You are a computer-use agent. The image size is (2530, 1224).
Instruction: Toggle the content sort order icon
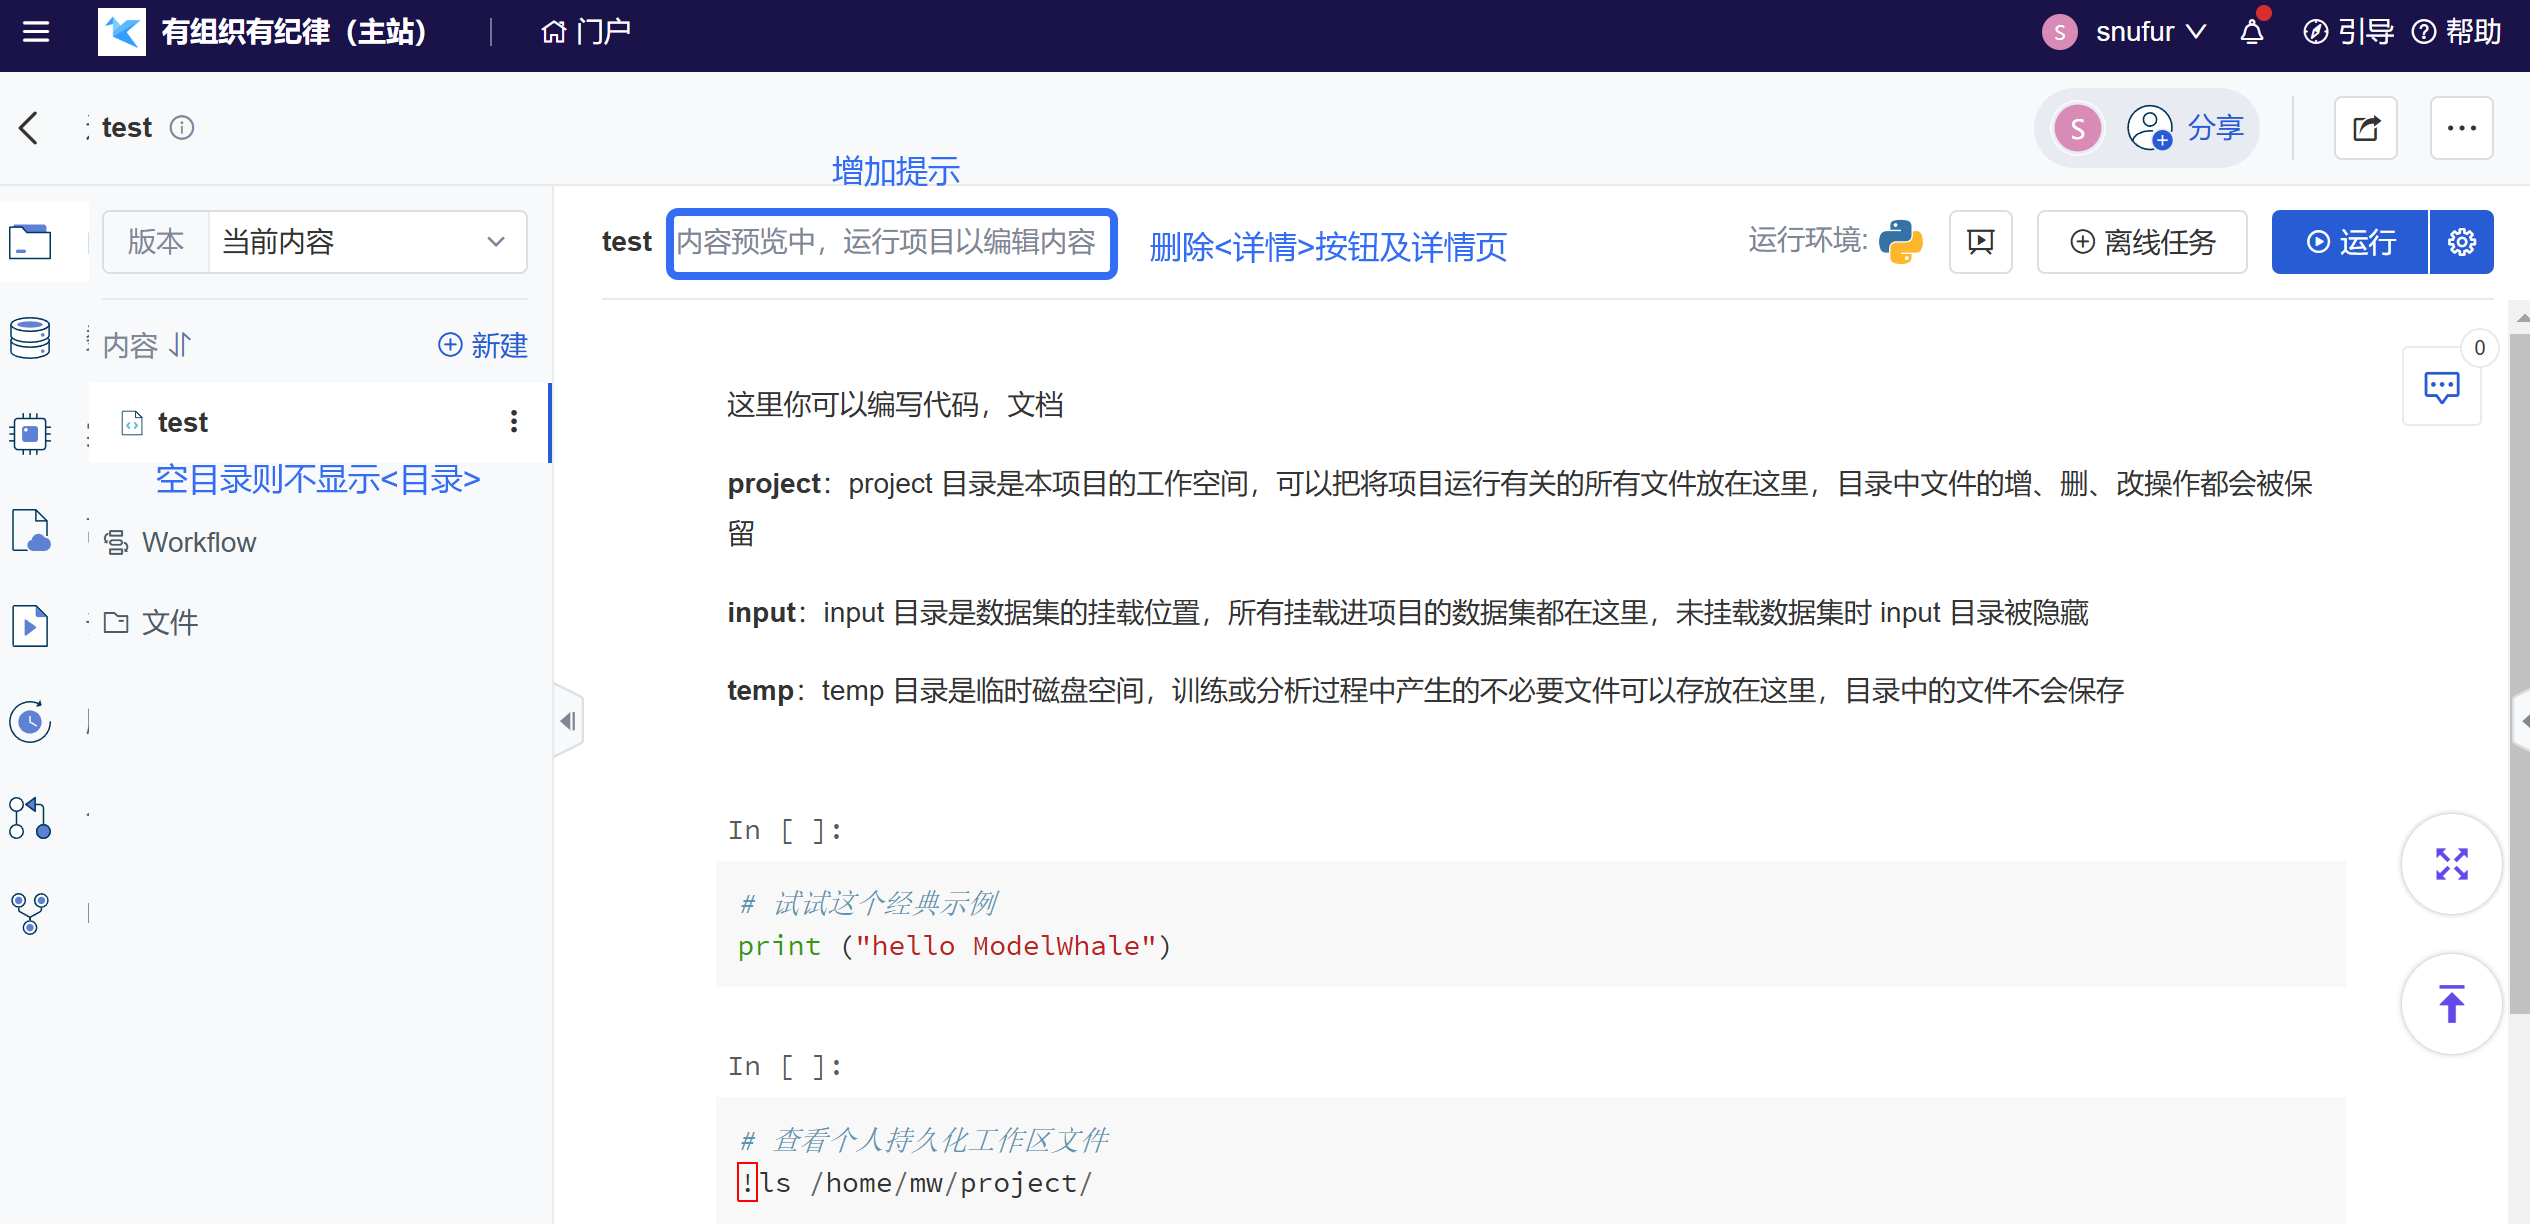pyautogui.click(x=180, y=345)
